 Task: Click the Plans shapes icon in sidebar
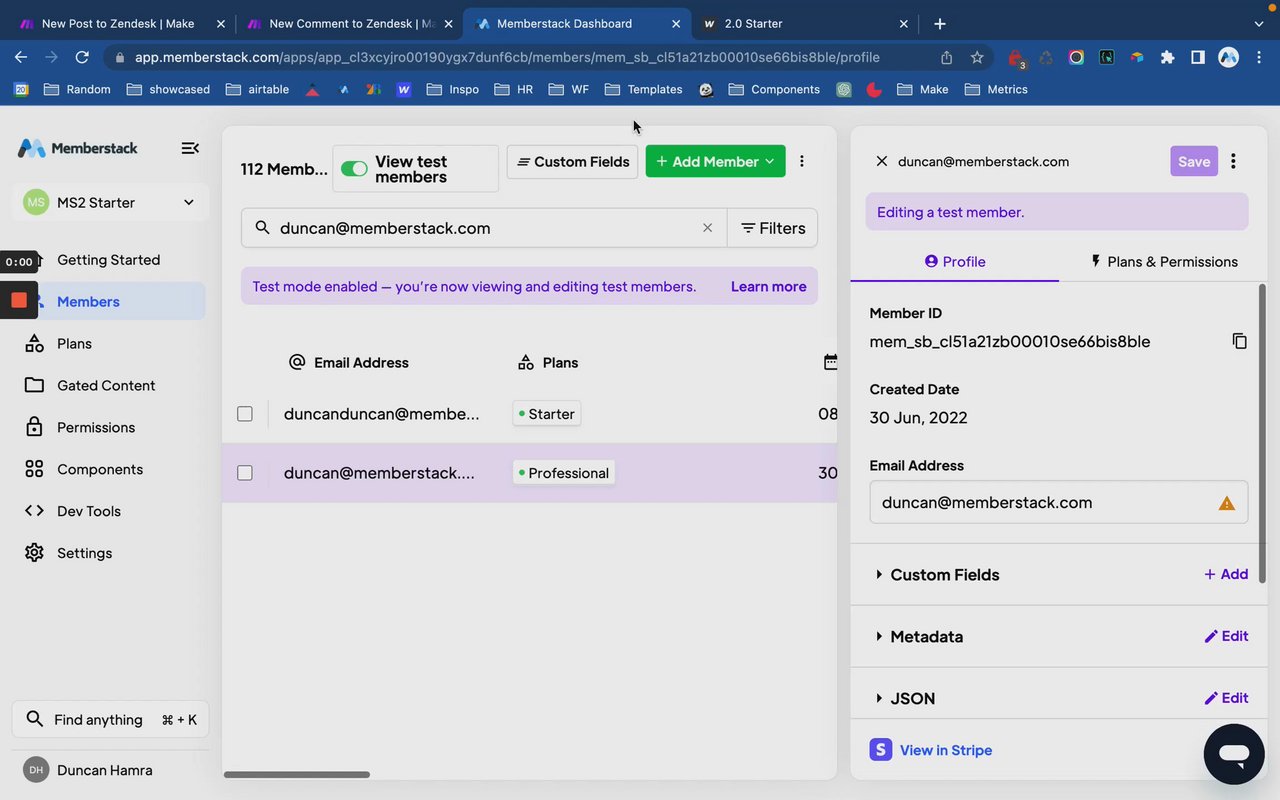34,344
